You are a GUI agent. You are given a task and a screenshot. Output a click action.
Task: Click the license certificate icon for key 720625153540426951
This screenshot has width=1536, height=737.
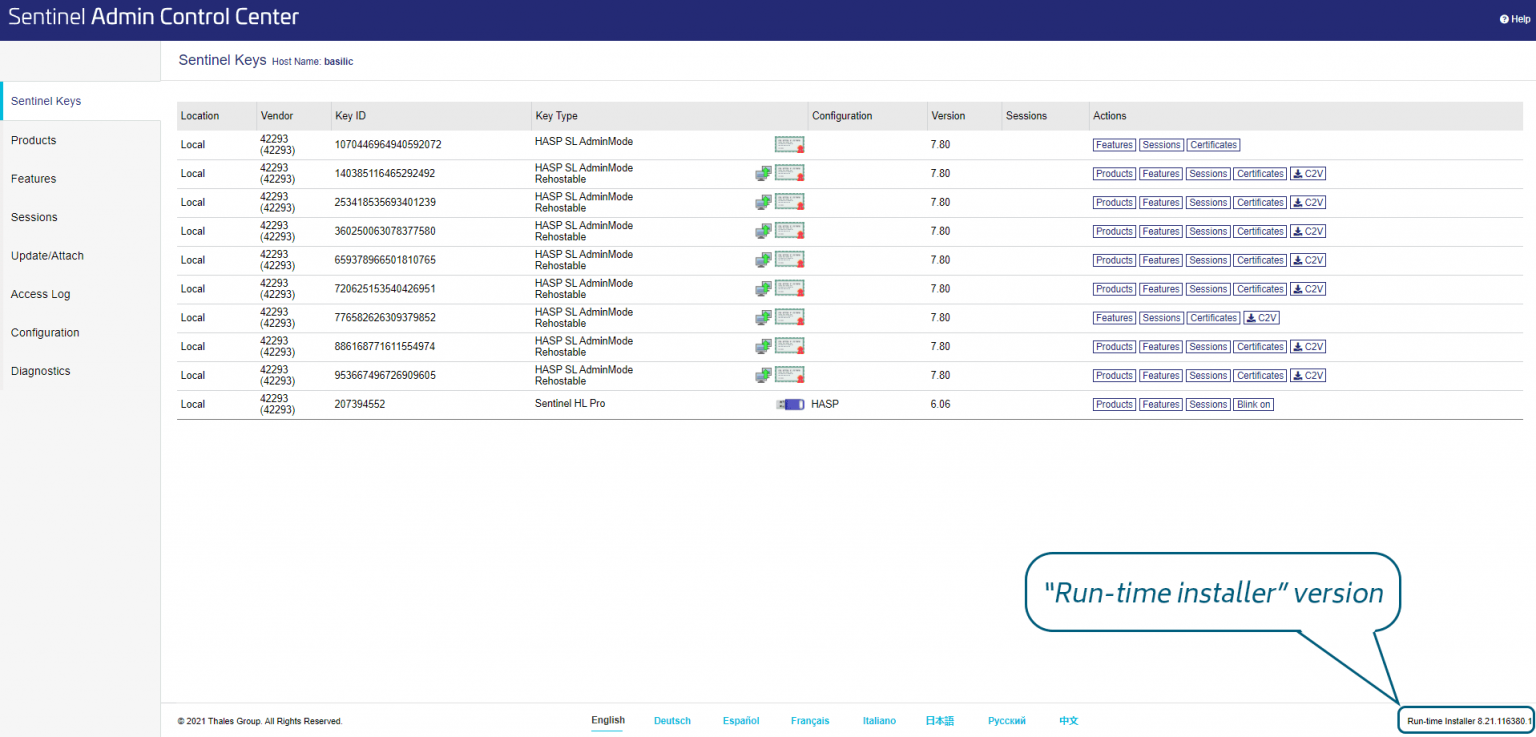point(789,289)
